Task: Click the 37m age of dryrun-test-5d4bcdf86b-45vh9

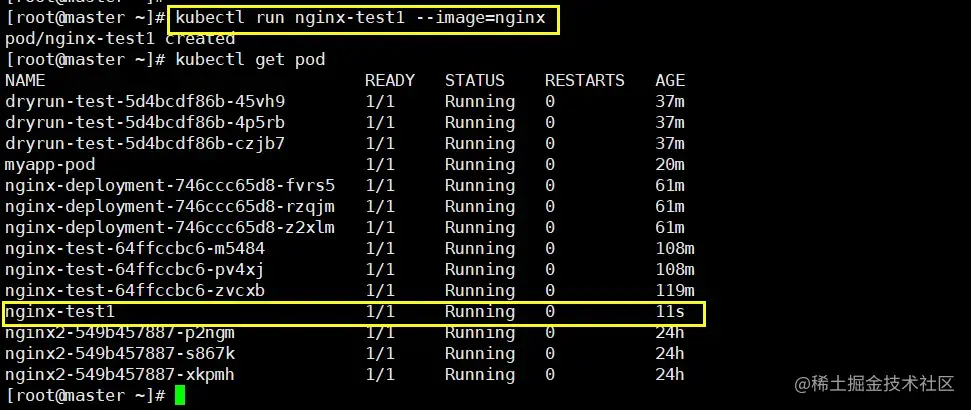Action: click(670, 102)
